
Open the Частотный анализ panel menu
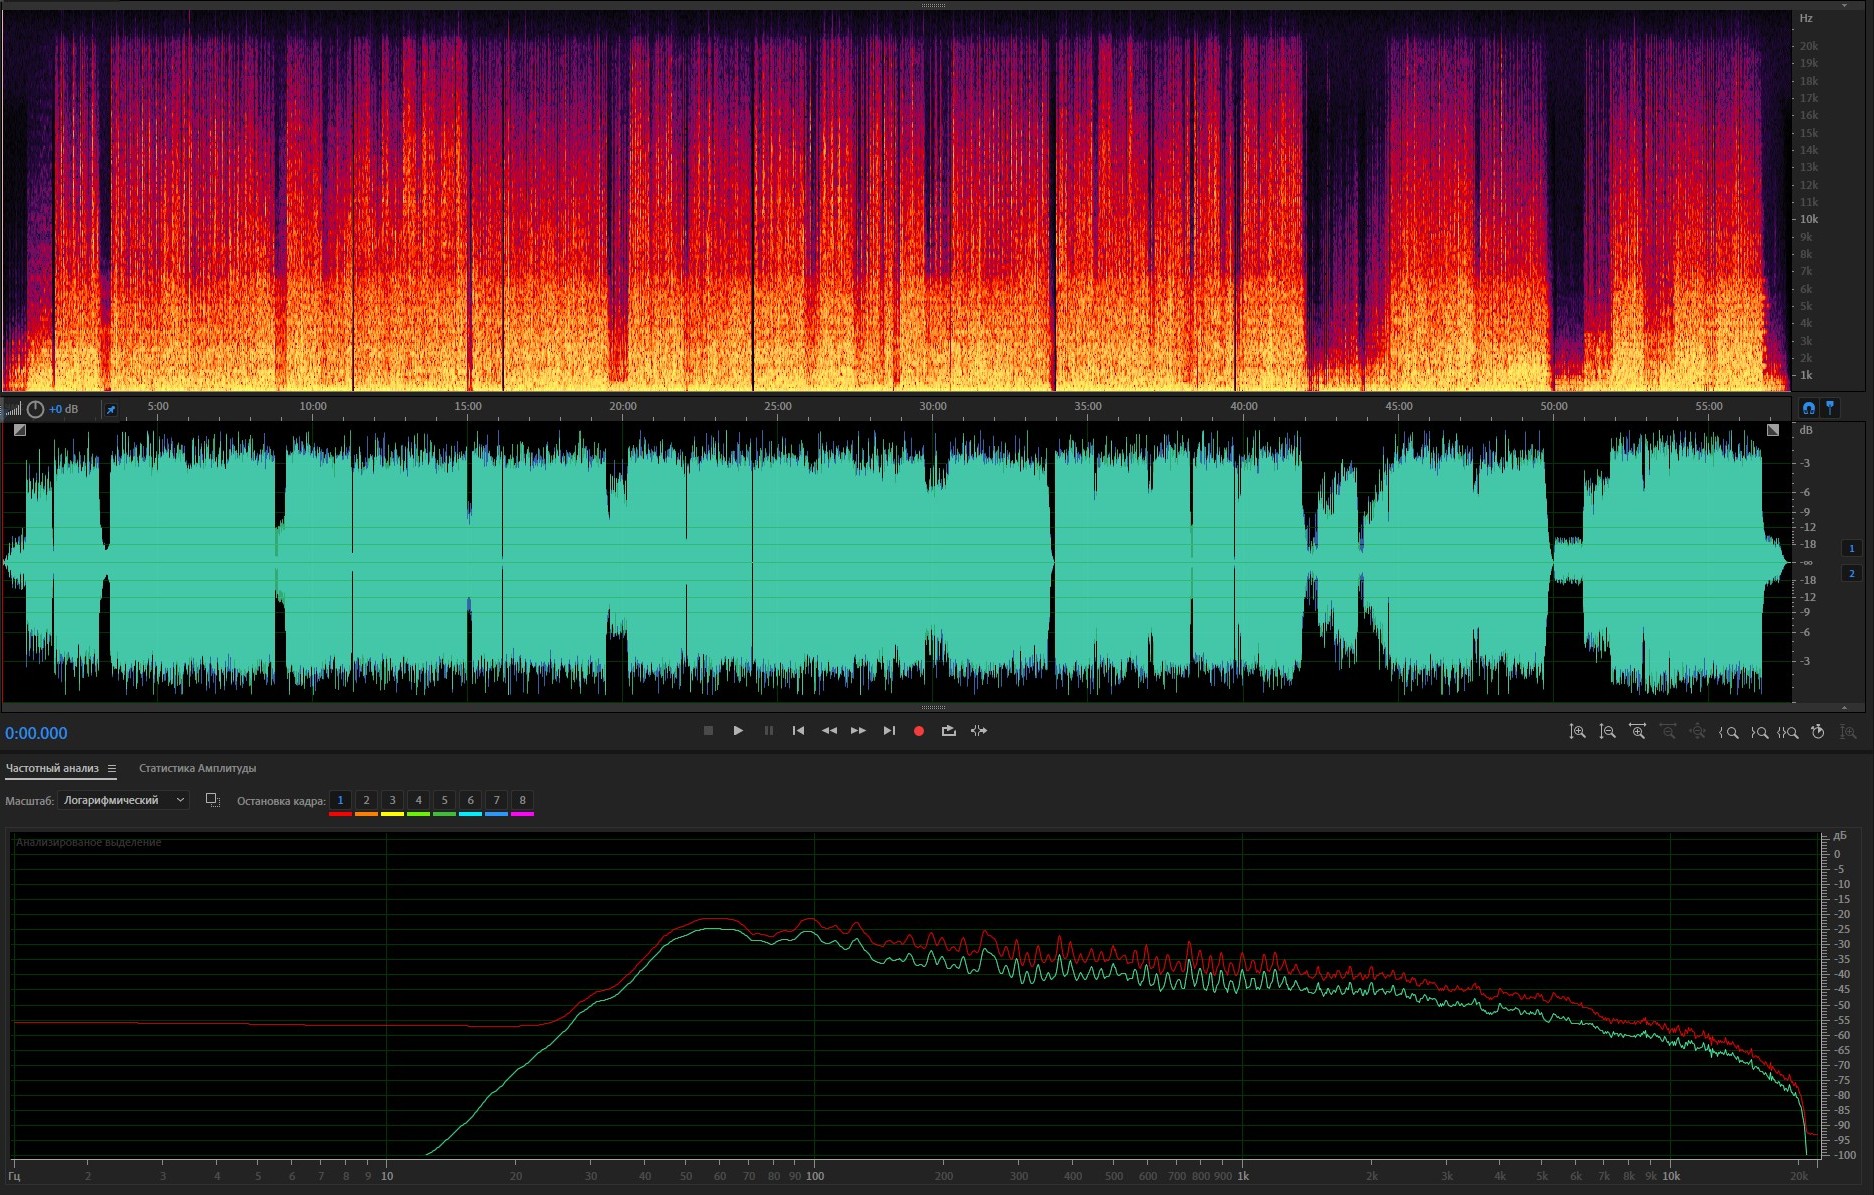click(x=112, y=769)
